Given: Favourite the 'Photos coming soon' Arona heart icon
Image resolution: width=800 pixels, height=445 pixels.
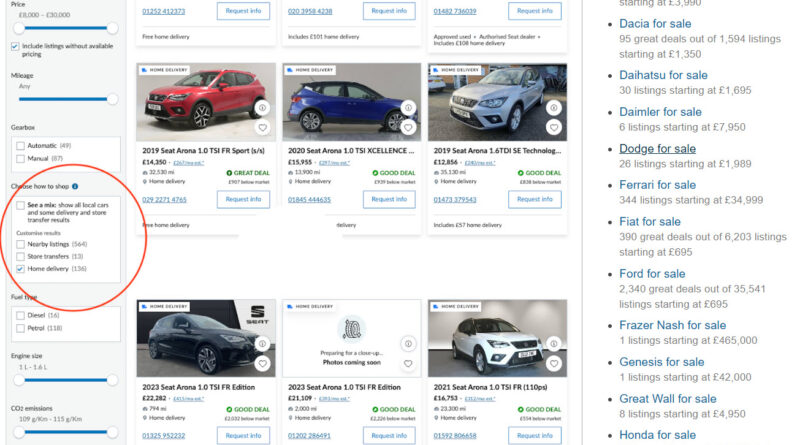Looking at the screenshot, I should (408, 364).
